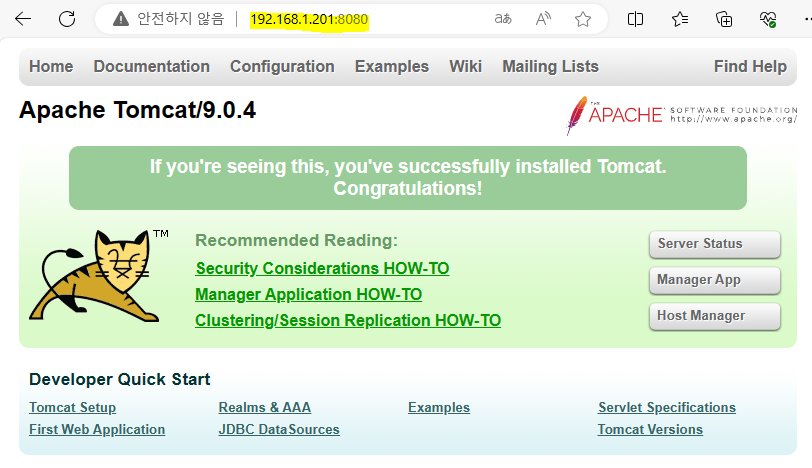Open Security Considerations HOW-TO link

[x=322, y=268]
